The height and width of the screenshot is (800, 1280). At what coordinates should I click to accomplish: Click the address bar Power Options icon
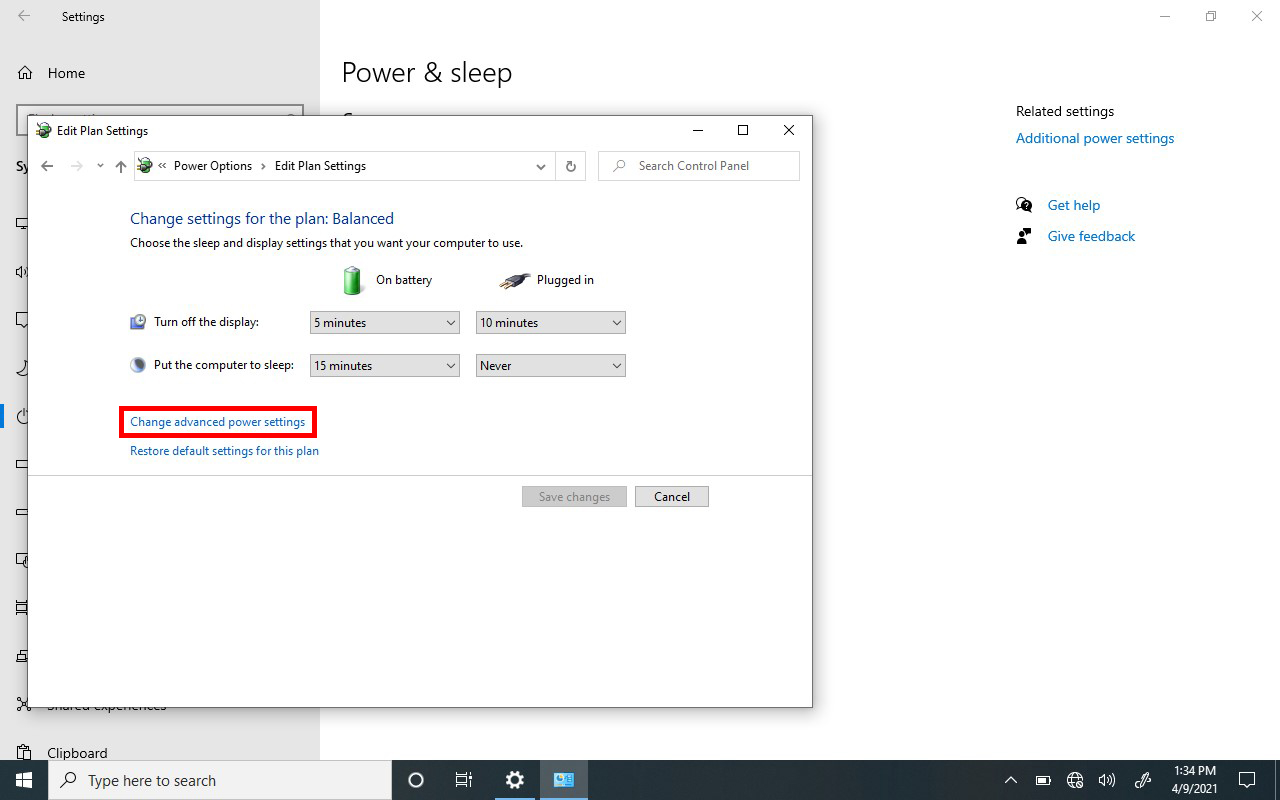[145, 166]
